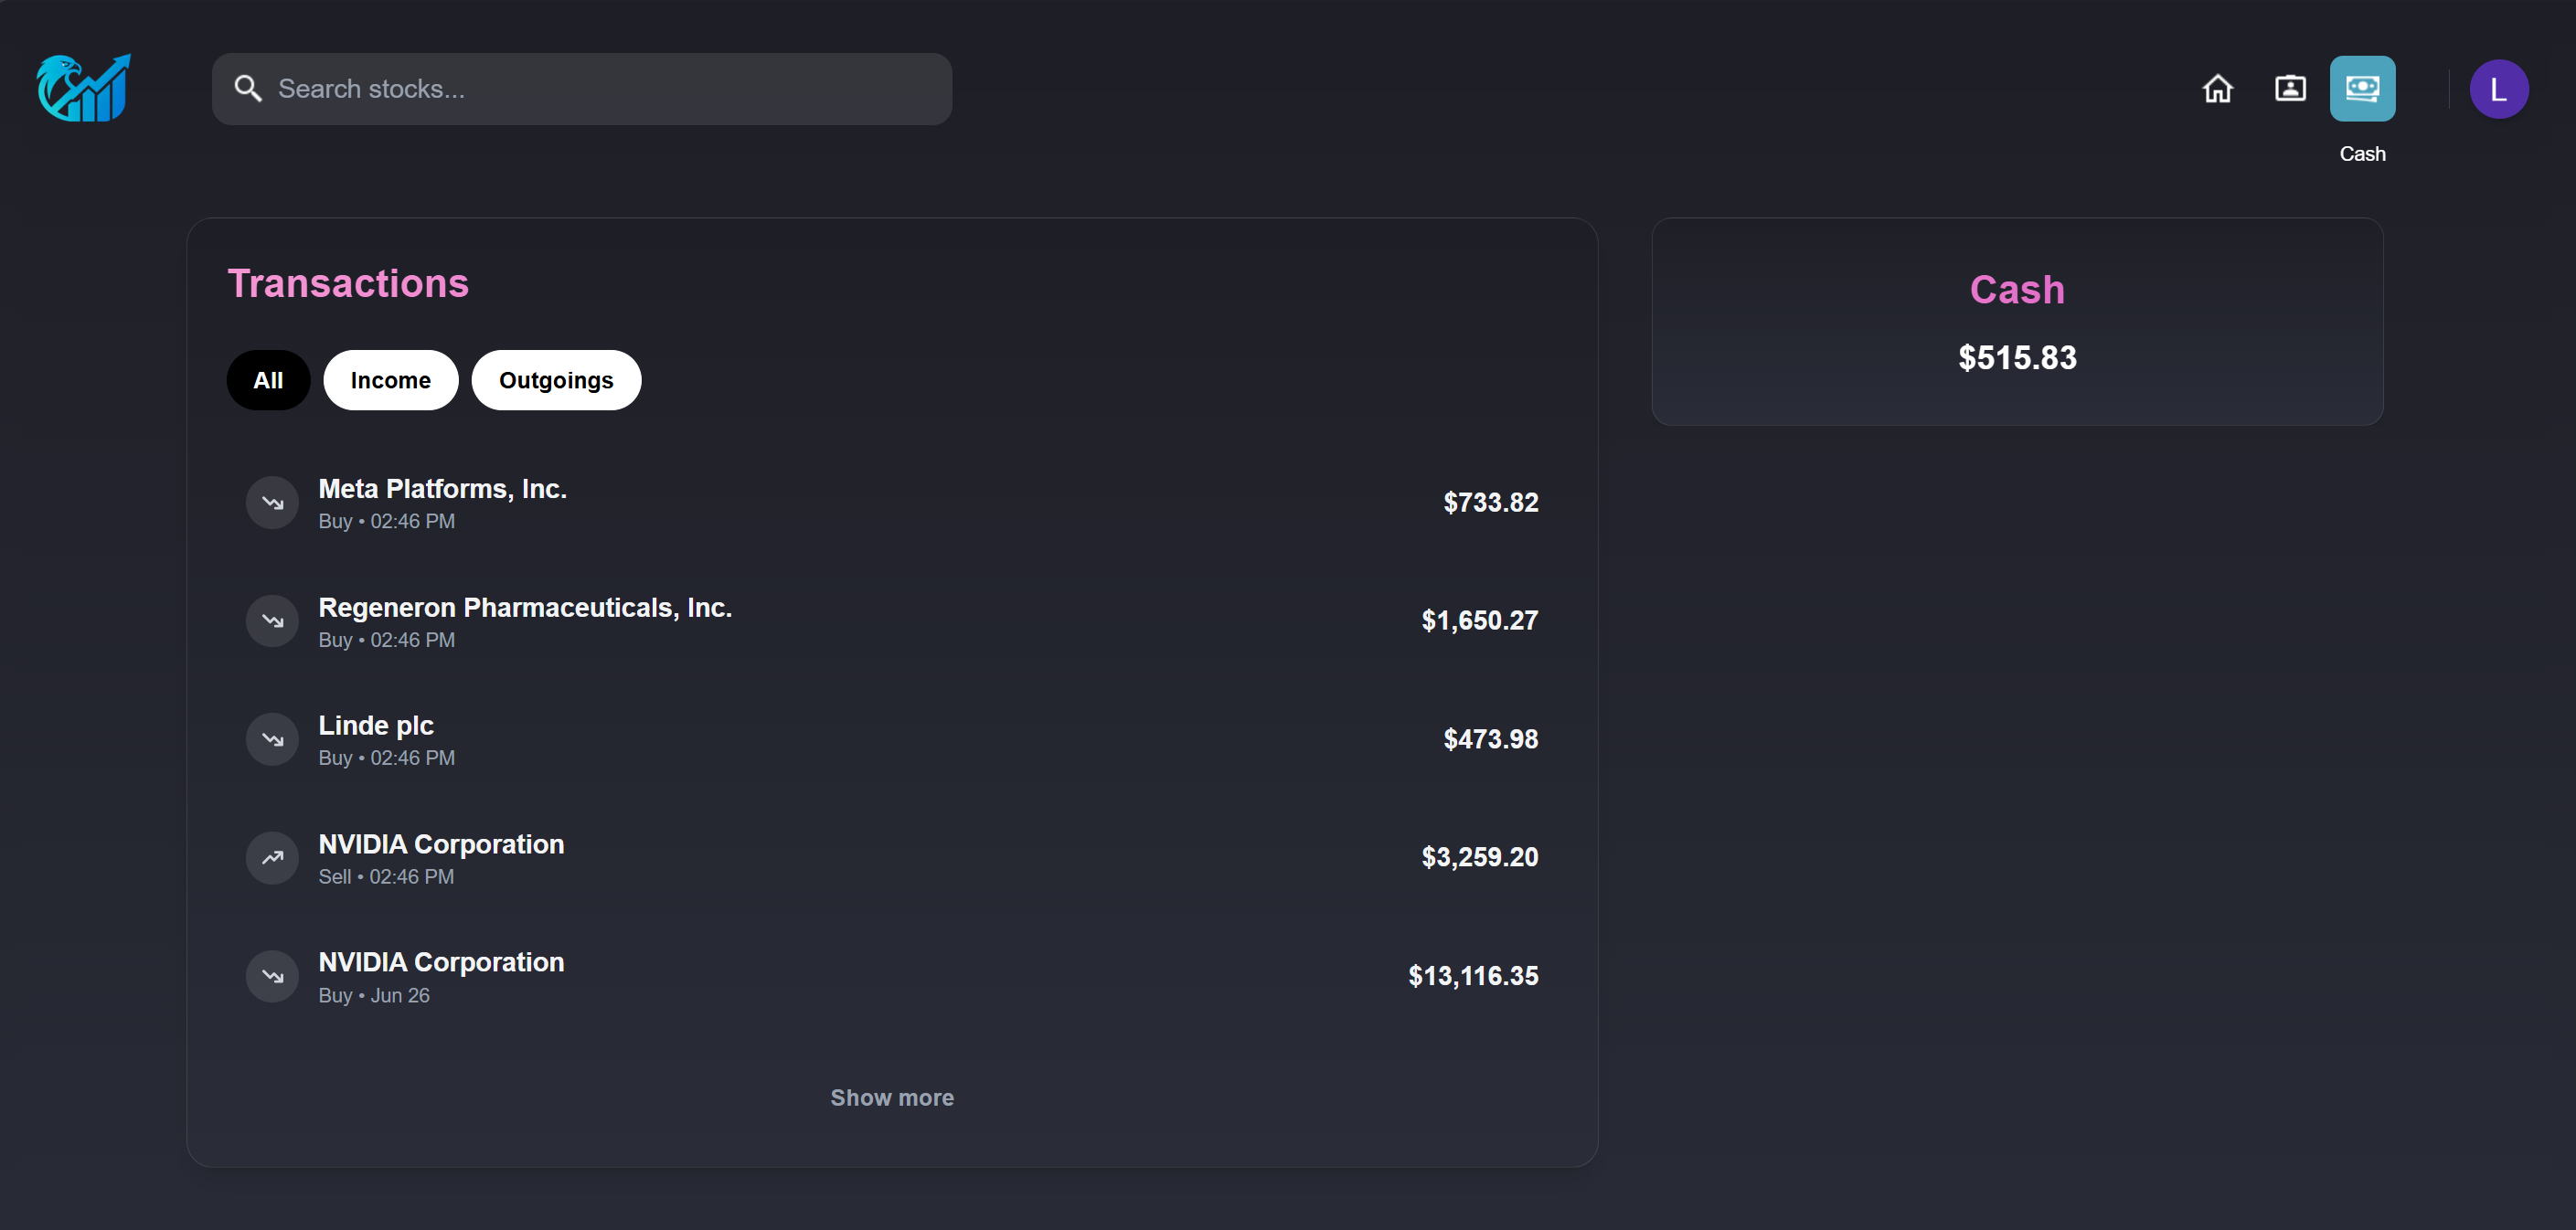Open the Home page icon
Viewport: 2576px width, 1230px height.
pos(2217,89)
